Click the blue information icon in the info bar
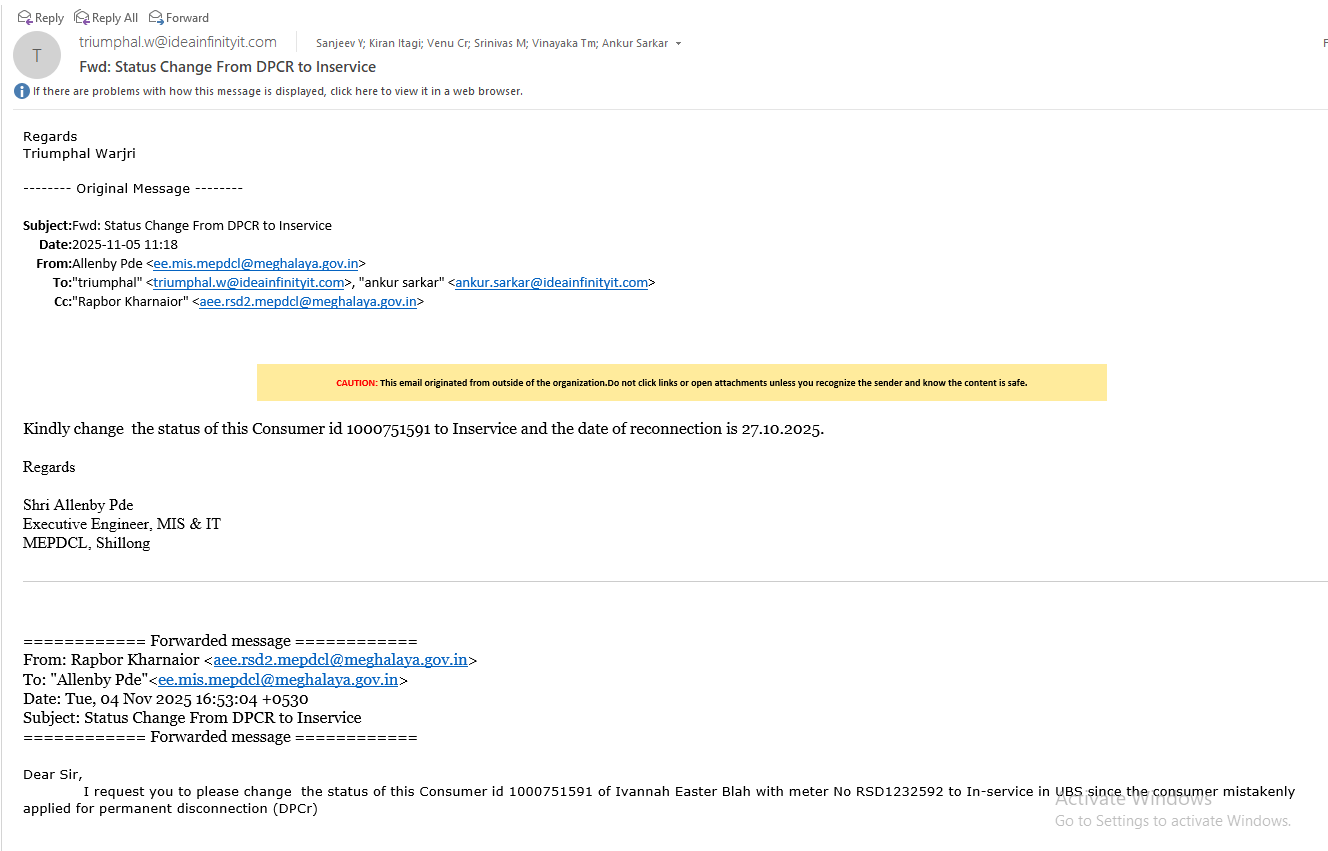 pyautogui.click(x=21, y=91)
